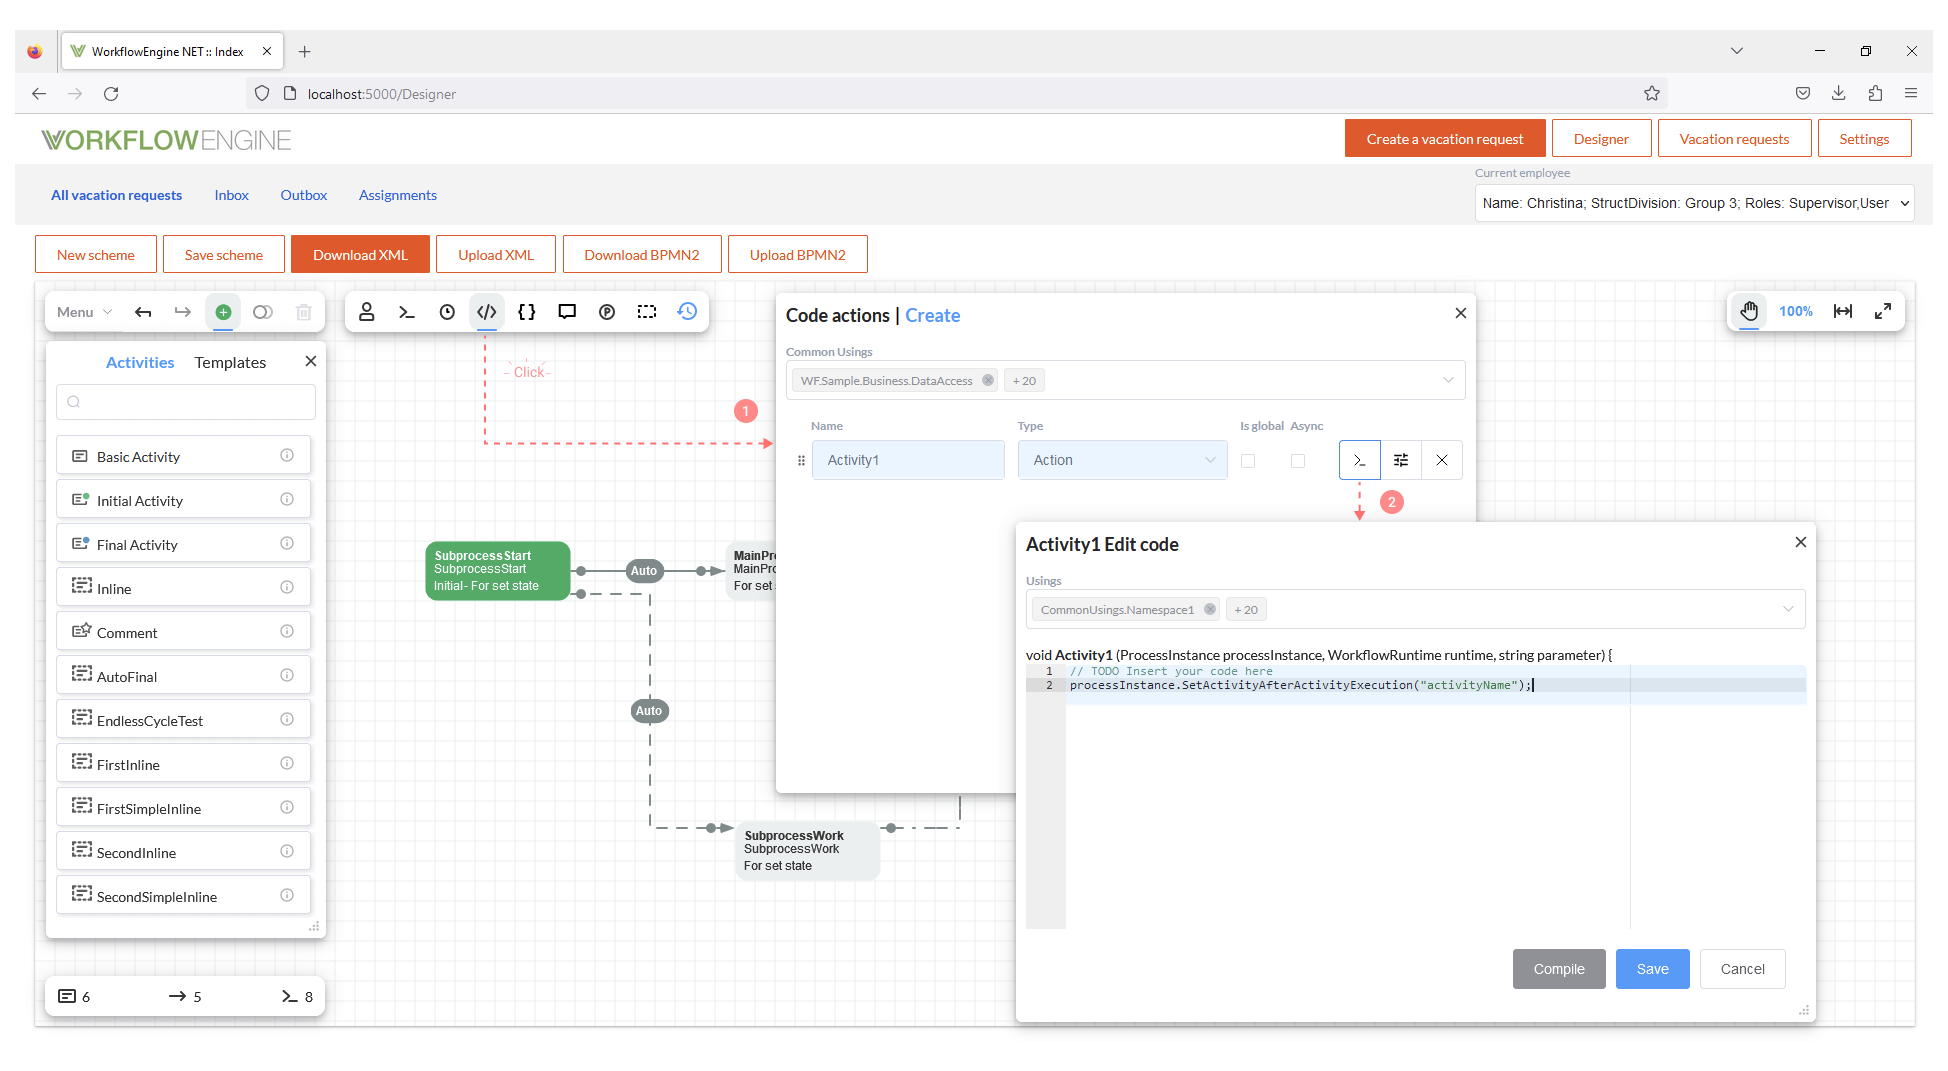Open the Code actions icon
Image resolution: width=1948 pixels, height=1071 pixels.
(487, 312)
